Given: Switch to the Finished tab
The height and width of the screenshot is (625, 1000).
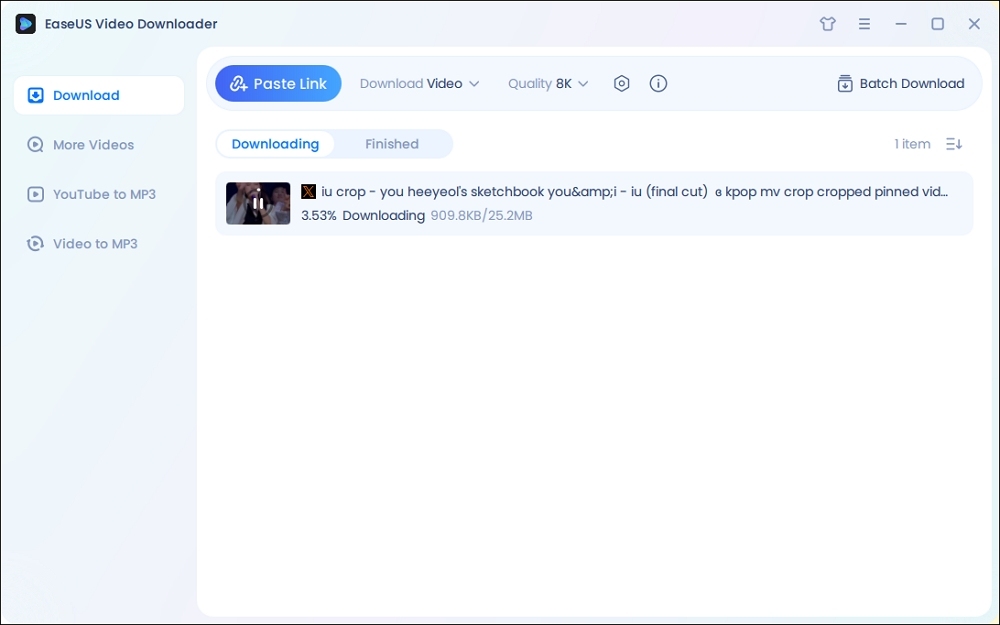Looking at the screenshot, I should coord(392,144).
